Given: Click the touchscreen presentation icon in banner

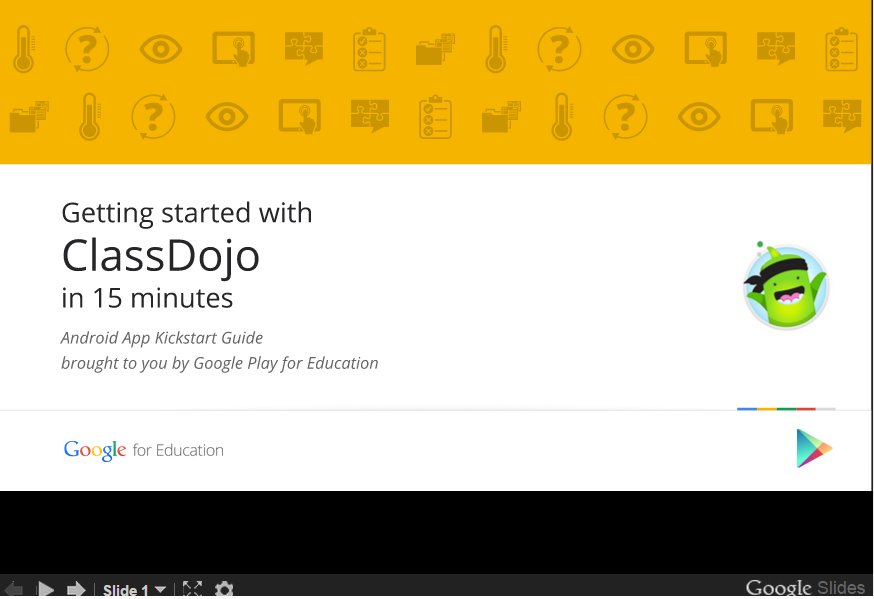Looking at the screenshot, I should point(233,48).
